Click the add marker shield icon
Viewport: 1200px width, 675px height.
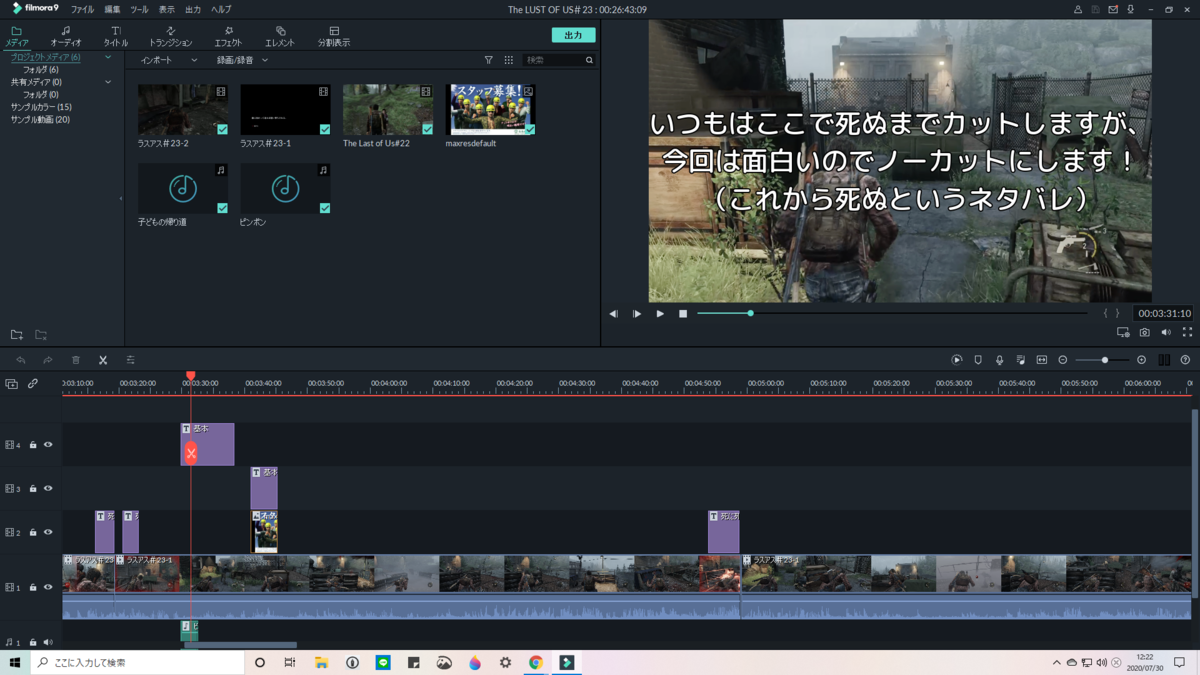pos(978,360)
